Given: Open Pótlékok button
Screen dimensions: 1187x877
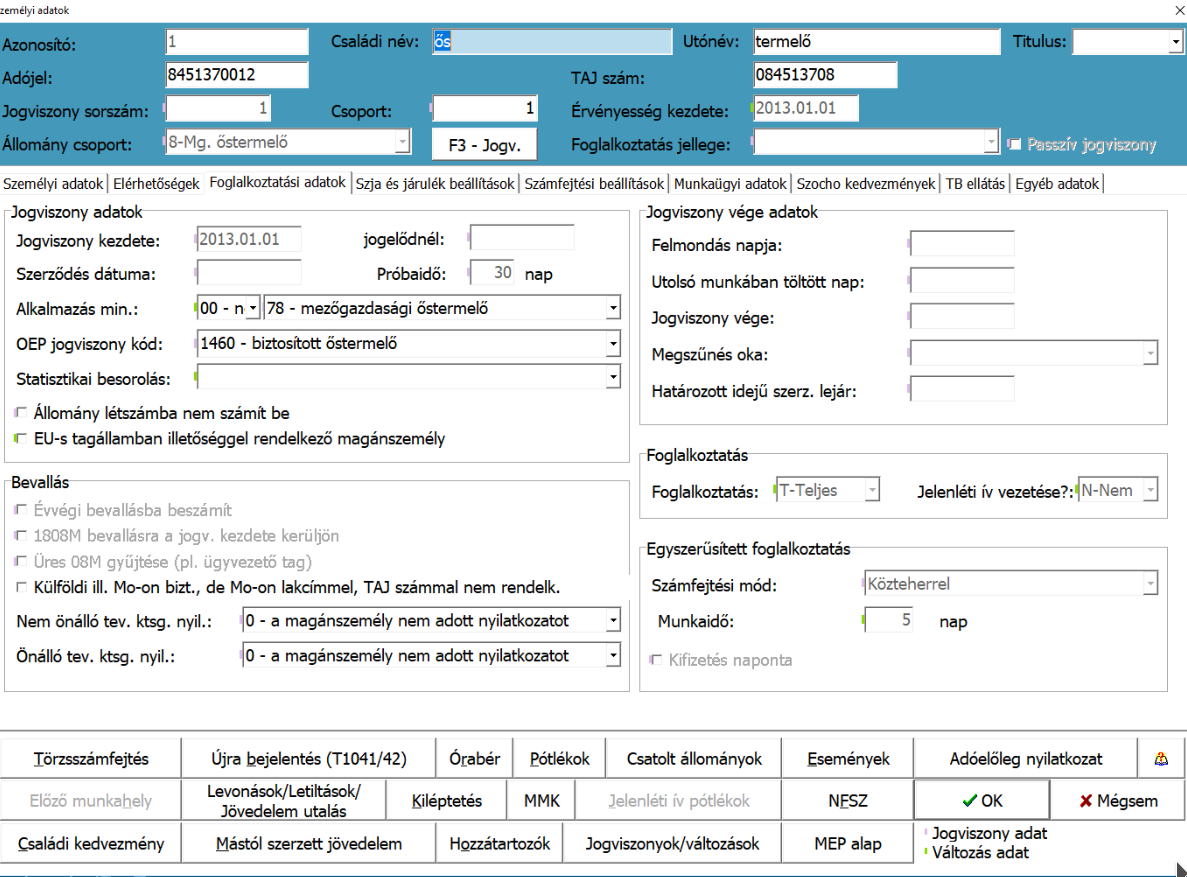Looking at the screenshot, I should [x=559, y=759].
